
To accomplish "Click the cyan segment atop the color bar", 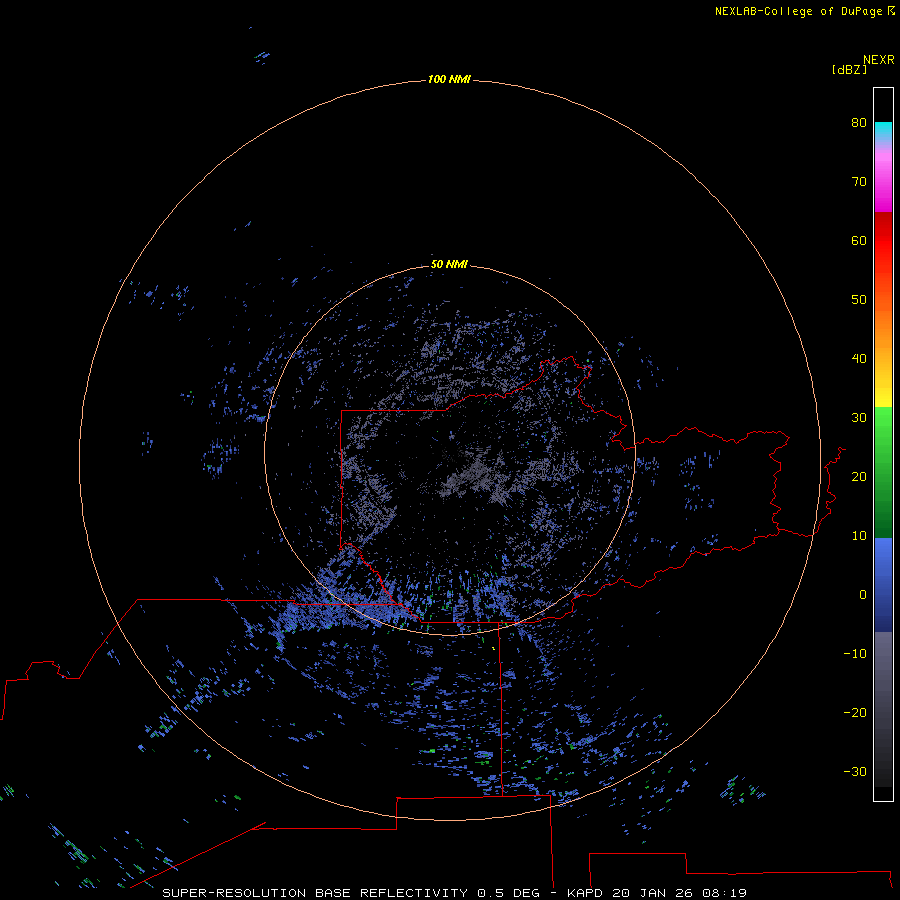I will click(x=883, y=131).
